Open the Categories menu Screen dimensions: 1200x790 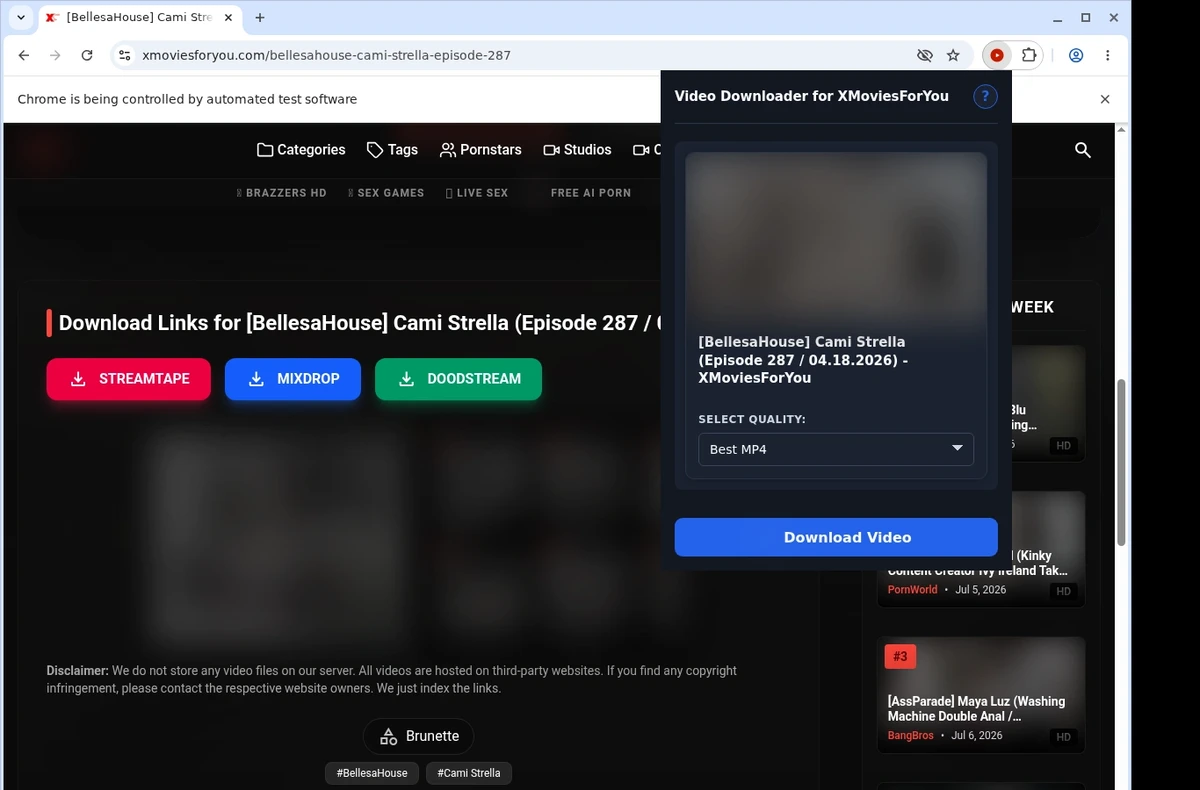(301, 150)
